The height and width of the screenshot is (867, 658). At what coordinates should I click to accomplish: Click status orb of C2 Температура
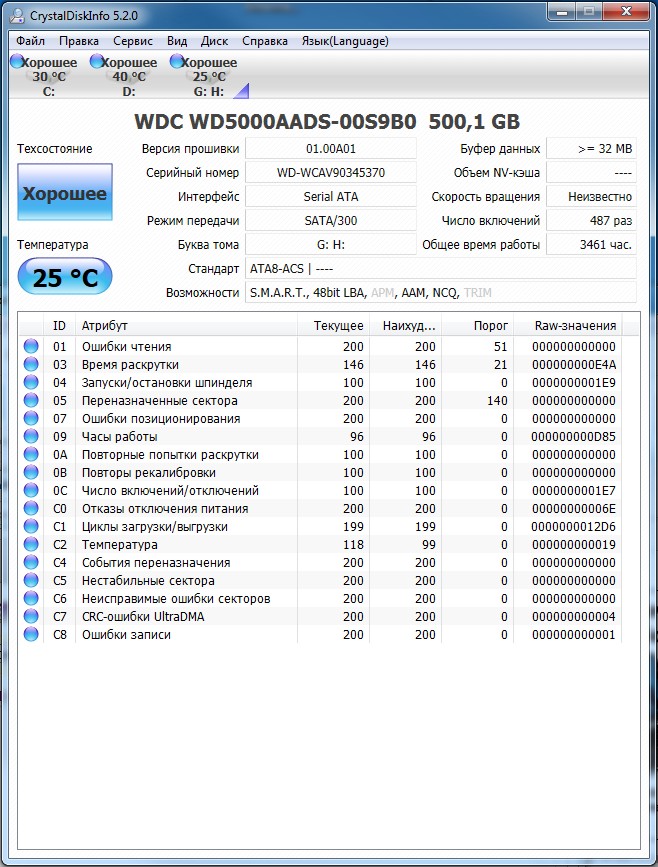[x=31, y=544]
